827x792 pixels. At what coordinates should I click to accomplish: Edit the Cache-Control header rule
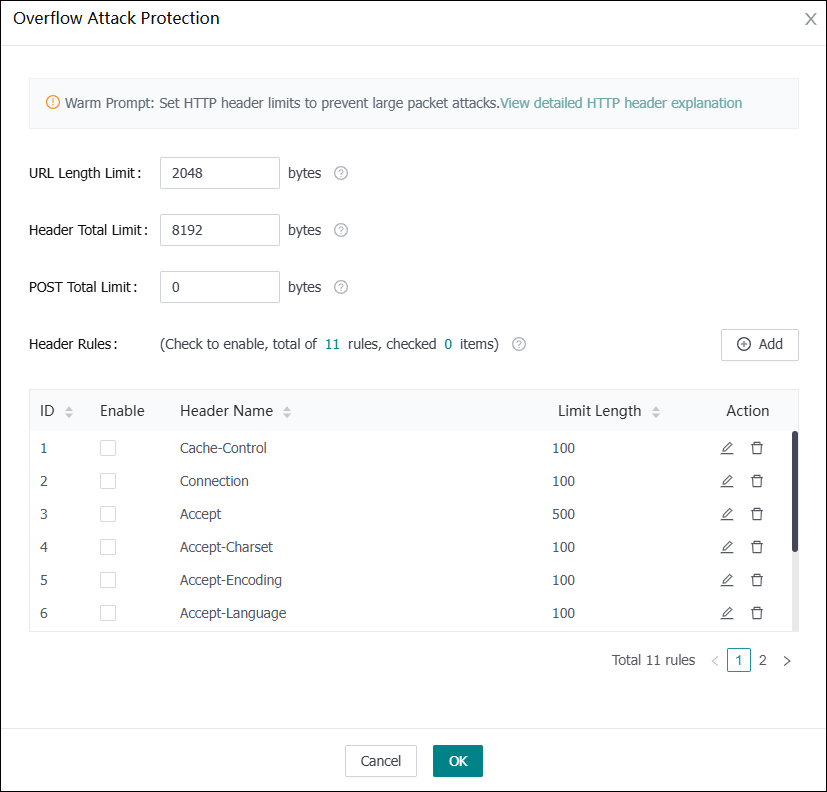pos(727,448)
